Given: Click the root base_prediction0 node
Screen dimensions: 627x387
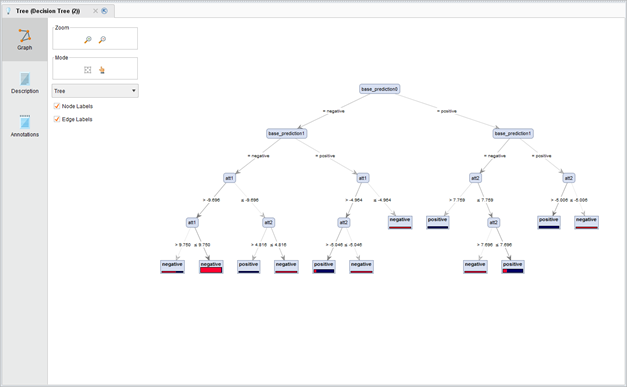Looking at the screenshot, I should 379,89.
